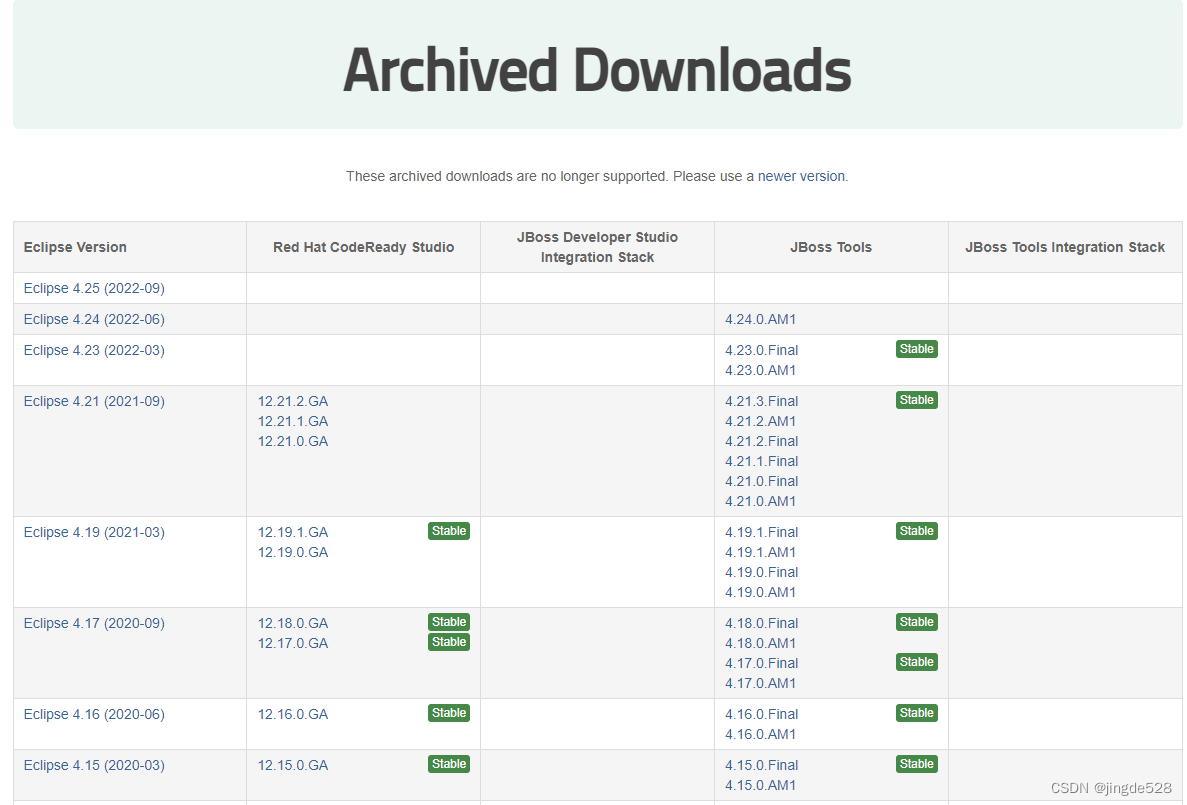Download CodeReady Studio 12.16.0.GA

293,714
